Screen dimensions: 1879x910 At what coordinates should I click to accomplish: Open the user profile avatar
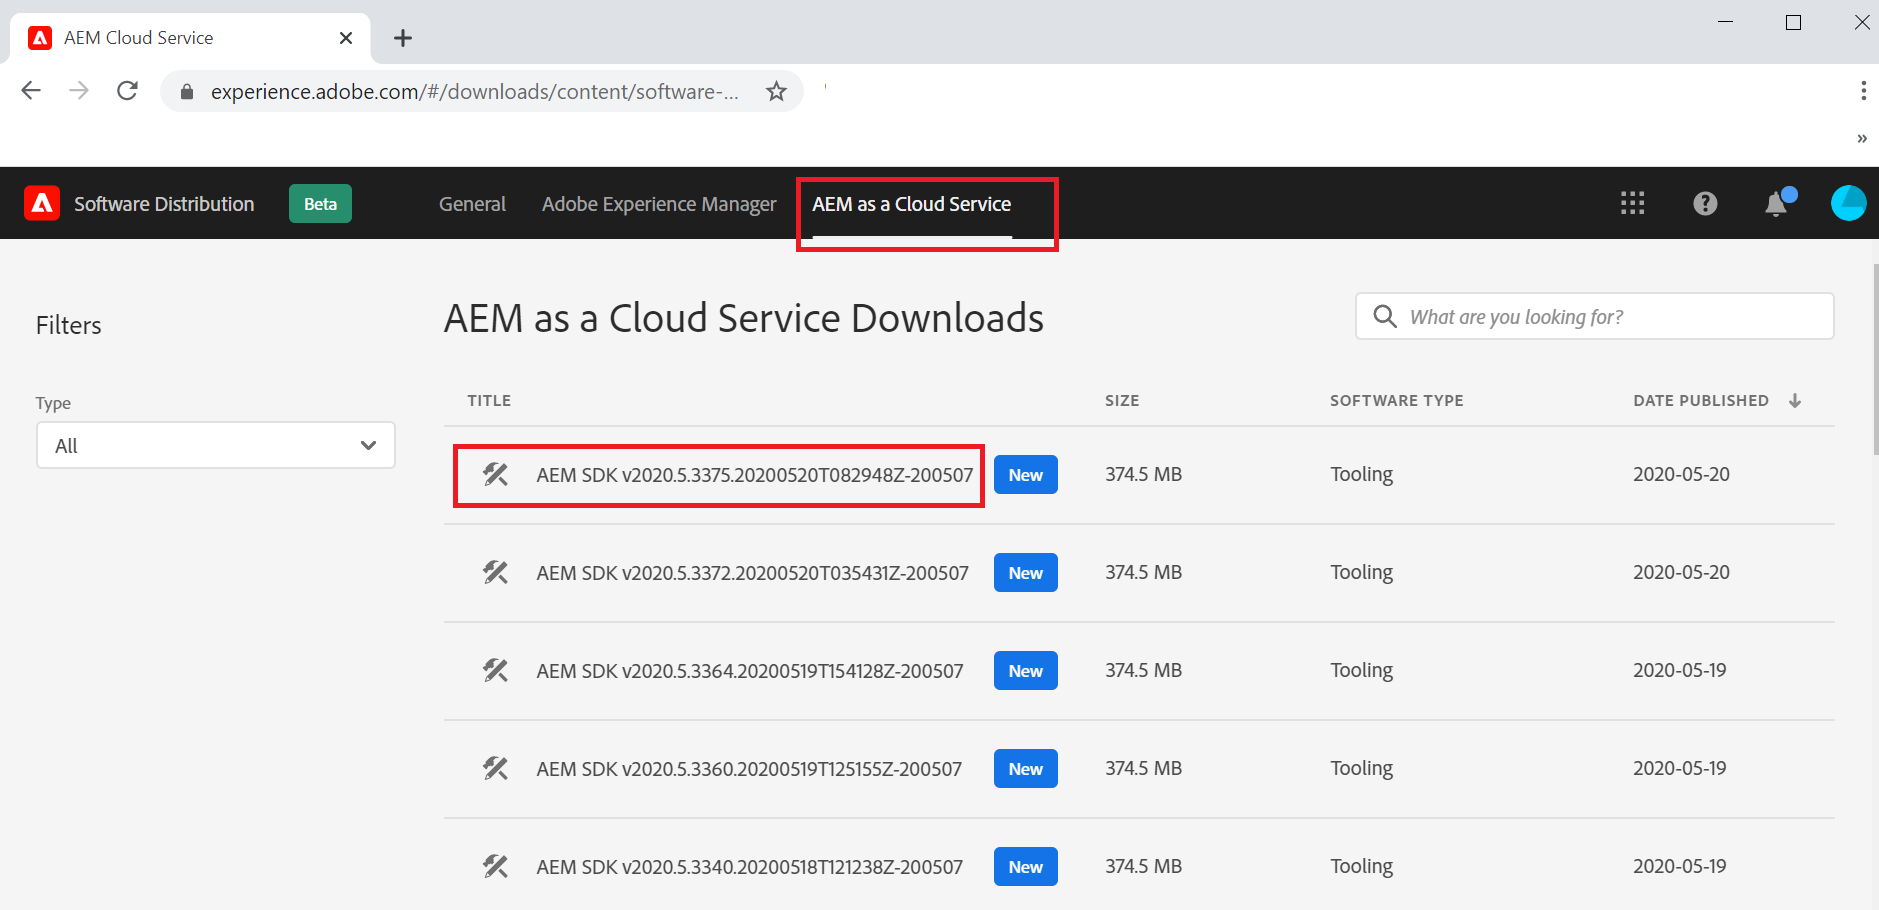(1848, 203)
